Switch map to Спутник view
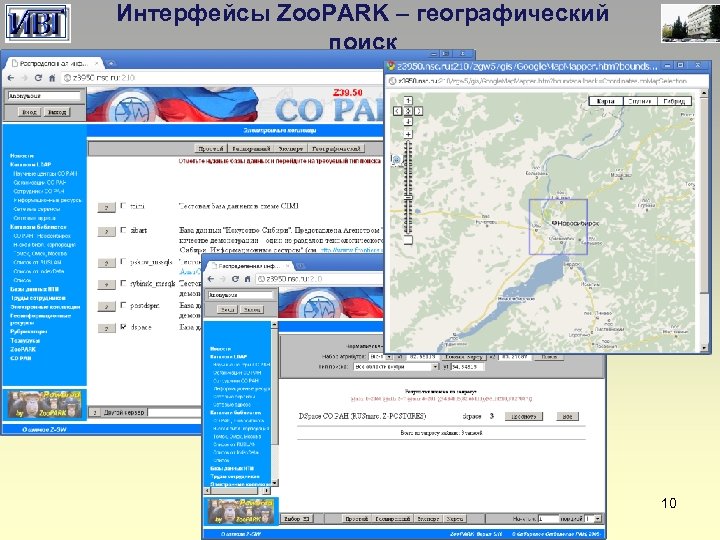 coord(640,101)
